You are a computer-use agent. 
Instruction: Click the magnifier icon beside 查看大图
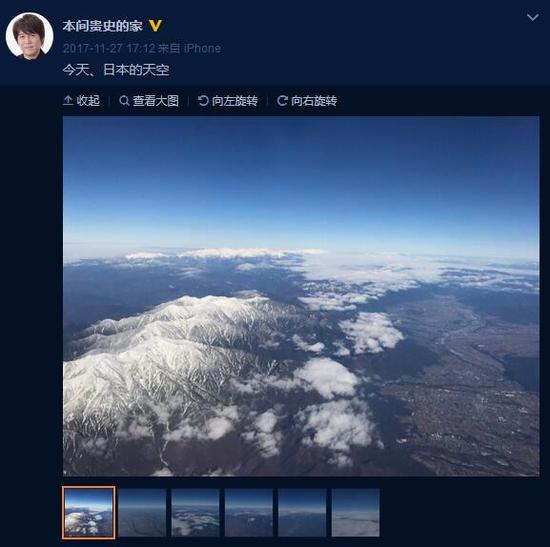click(124, 101)
